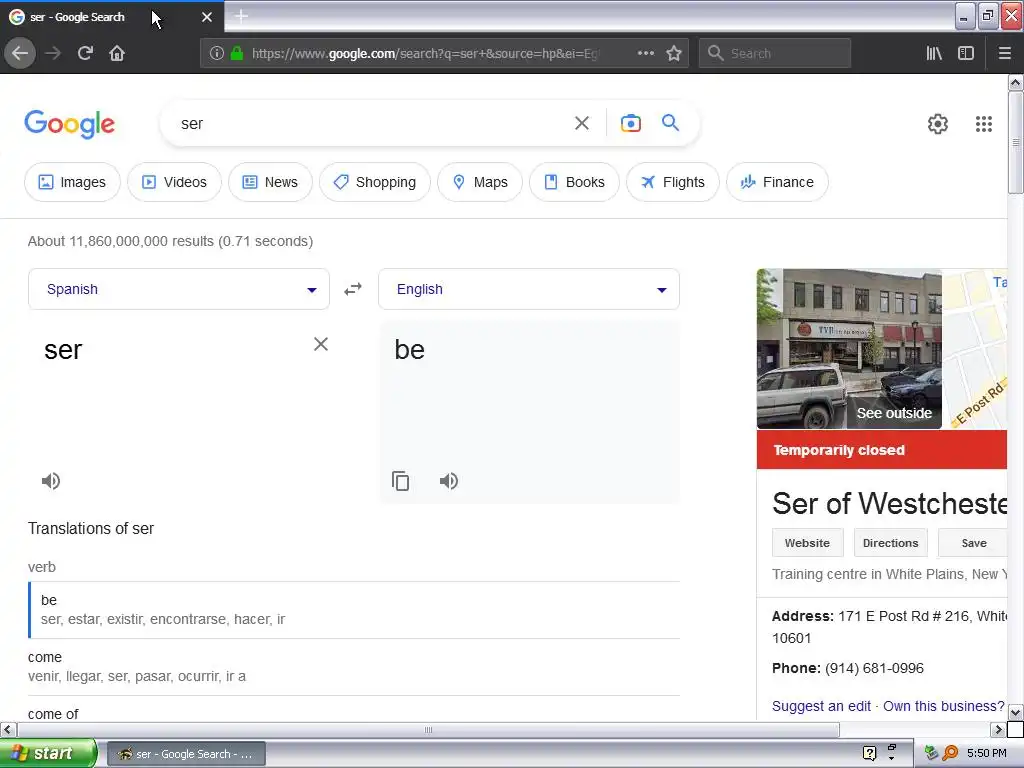Click the Website button for Ser of Westchester
This screenshot has width=1024, height=768.
click(807, 543)
